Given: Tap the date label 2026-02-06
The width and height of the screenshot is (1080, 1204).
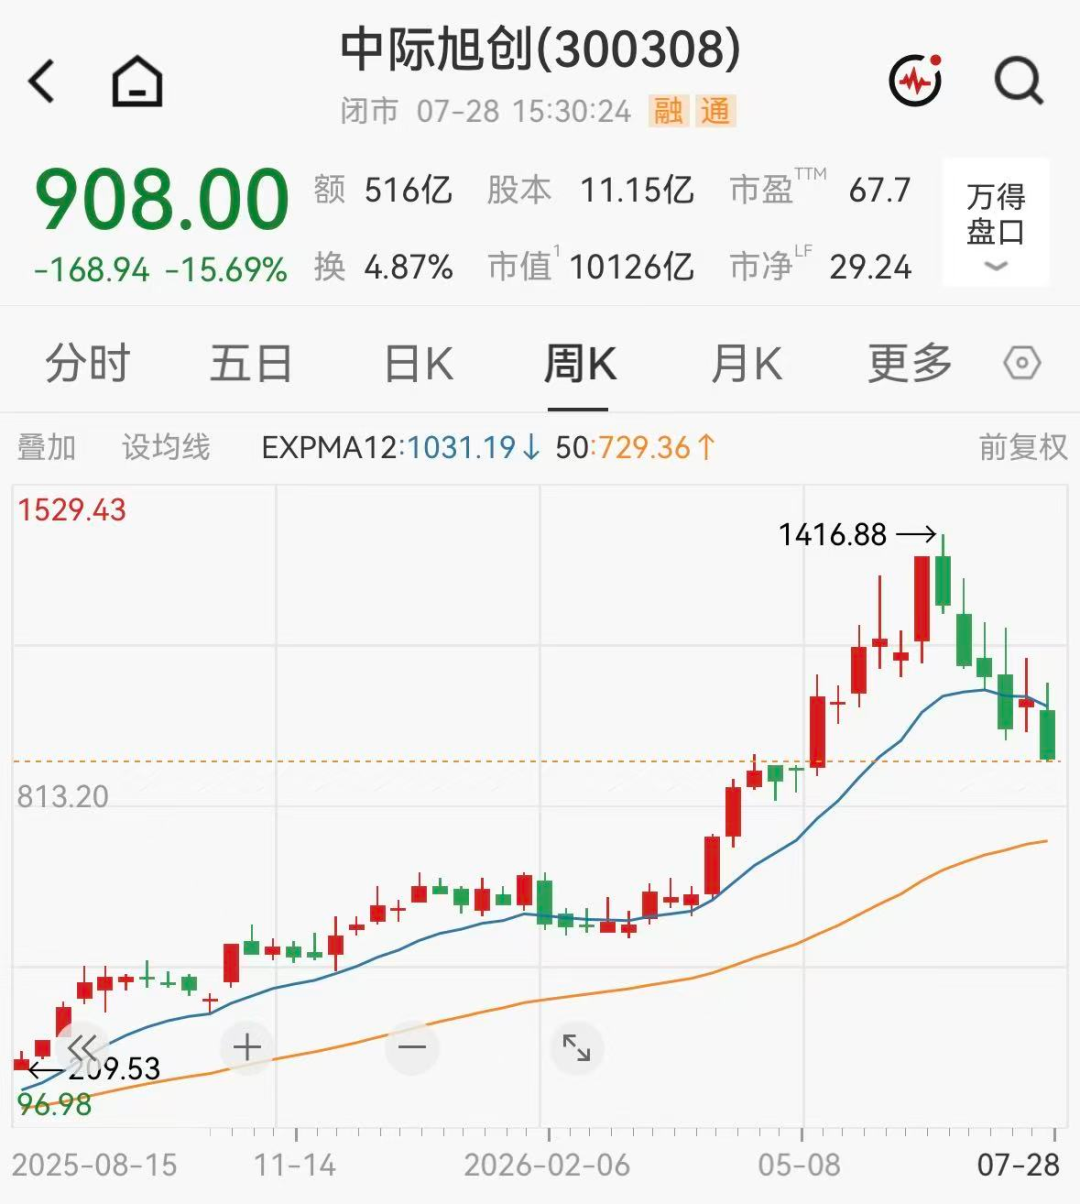Looking at the screenshot, I should 547,1165.
